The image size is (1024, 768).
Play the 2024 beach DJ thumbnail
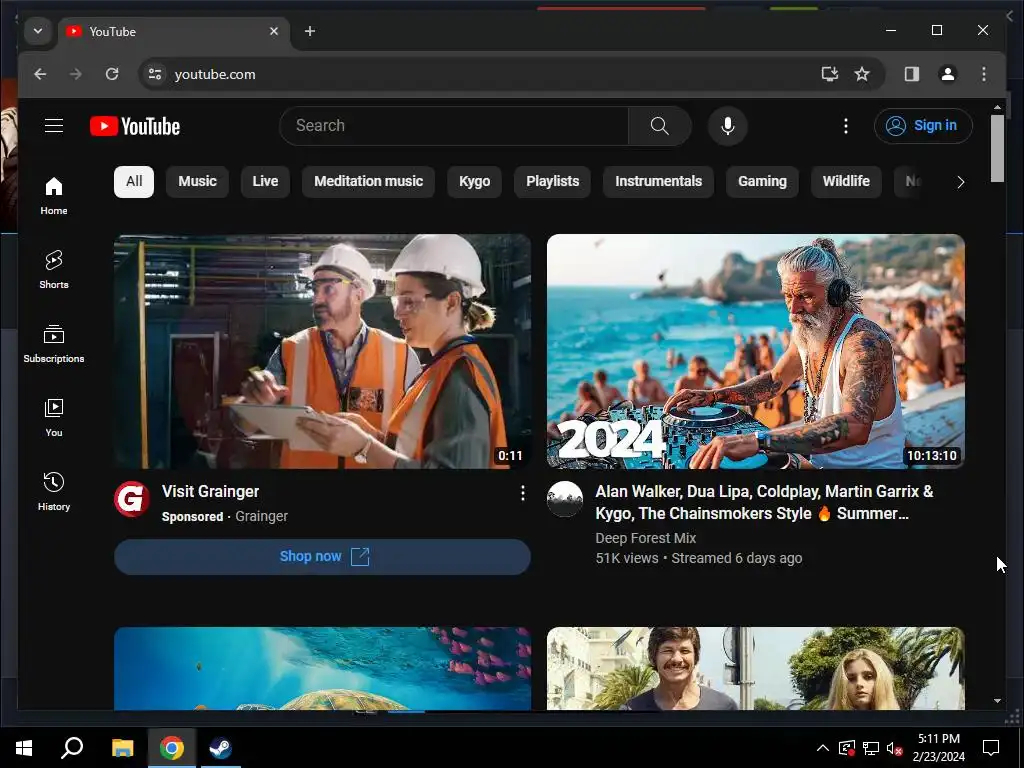pos(756,351)
